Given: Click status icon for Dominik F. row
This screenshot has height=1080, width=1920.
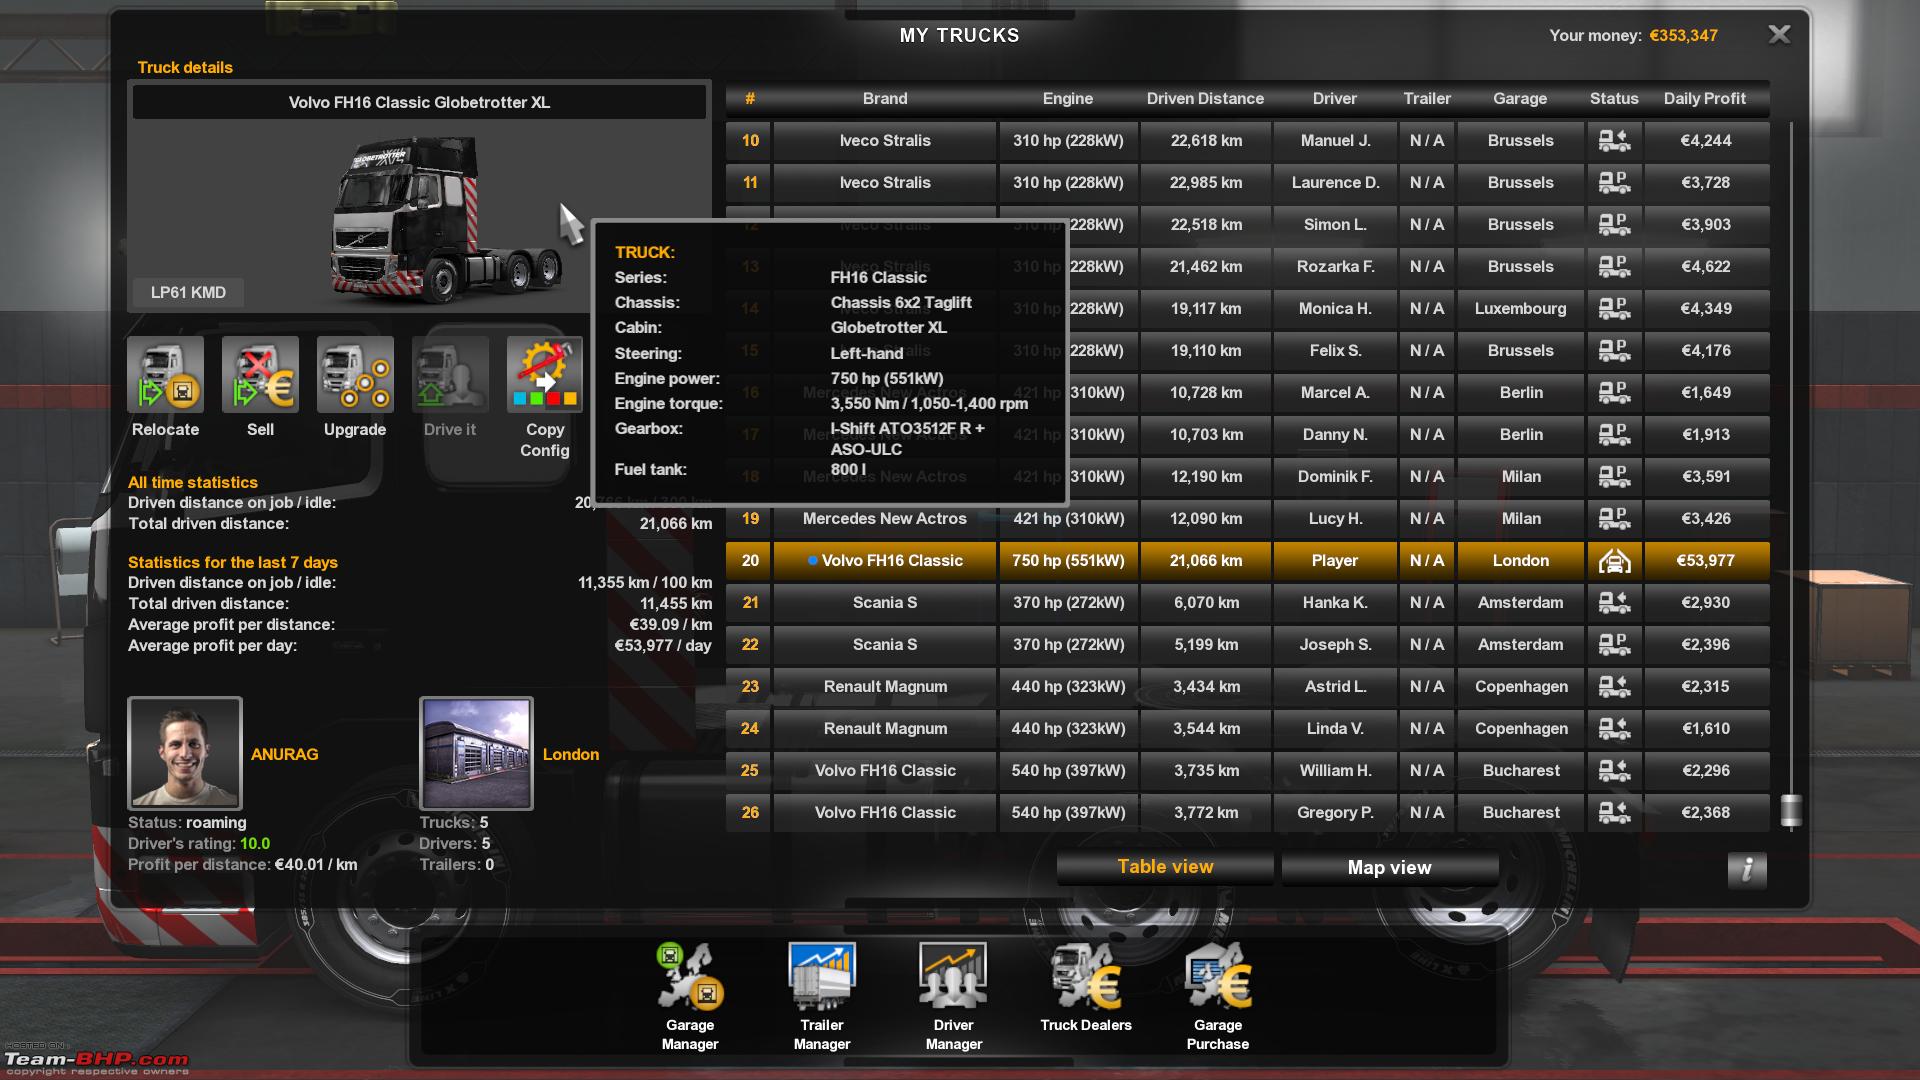Looking at the screenshot, I should pyautogui.click(x=1614, y=477).
